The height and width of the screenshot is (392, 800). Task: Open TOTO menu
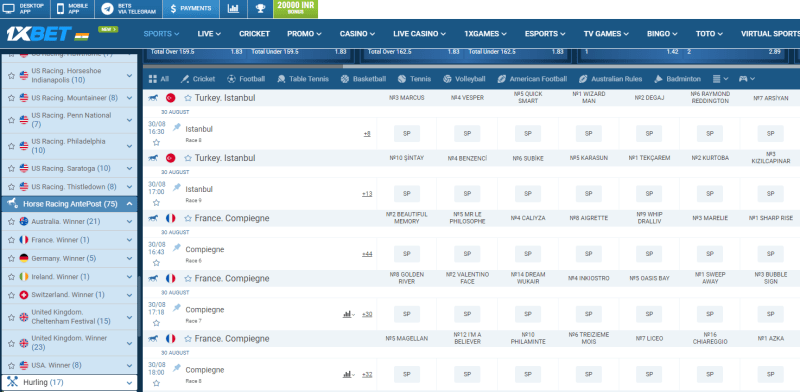coord(710,34)
